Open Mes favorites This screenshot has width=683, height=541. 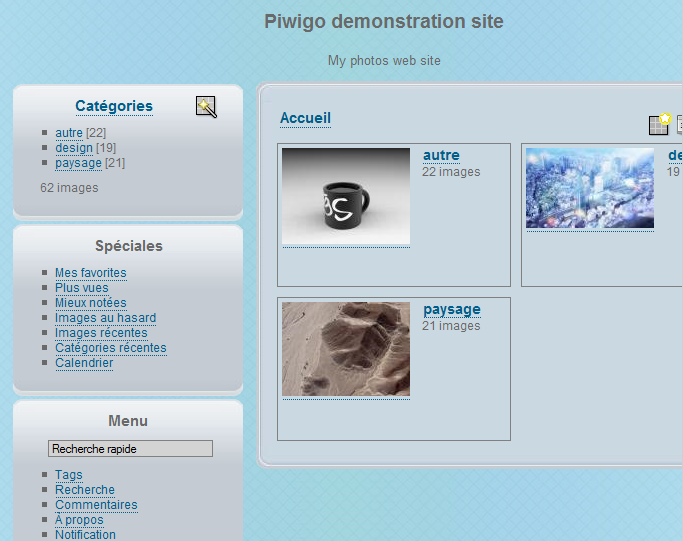coord(91,273)
